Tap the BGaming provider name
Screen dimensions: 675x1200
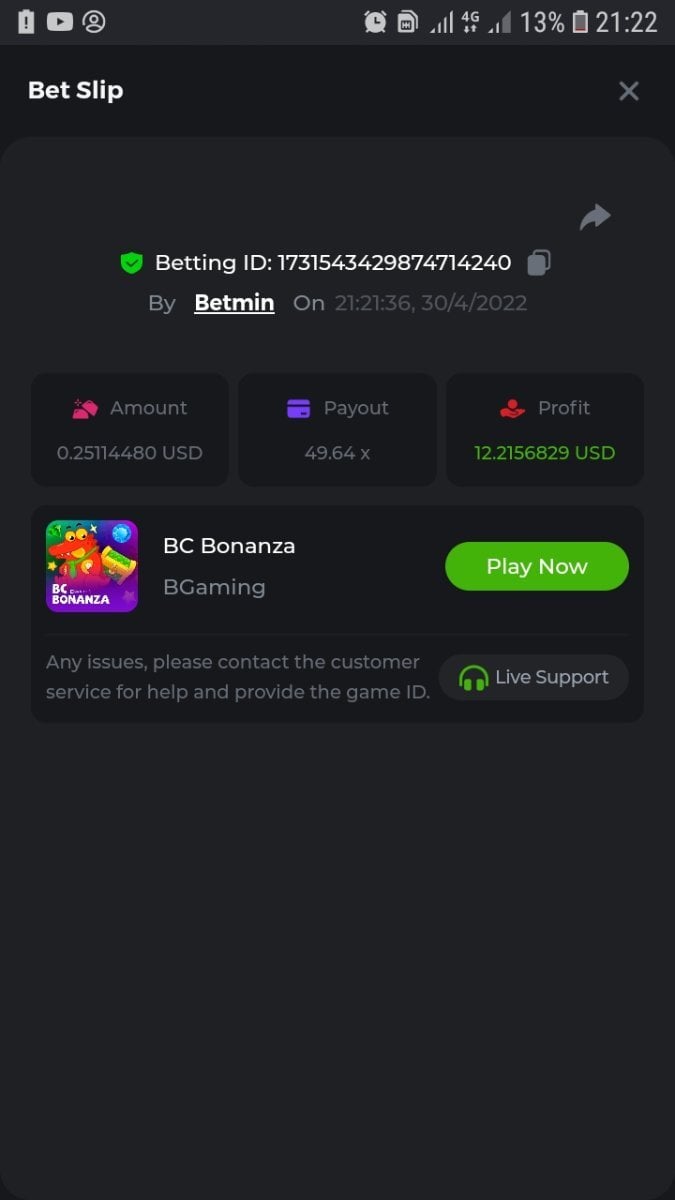(x=214, y=587)
